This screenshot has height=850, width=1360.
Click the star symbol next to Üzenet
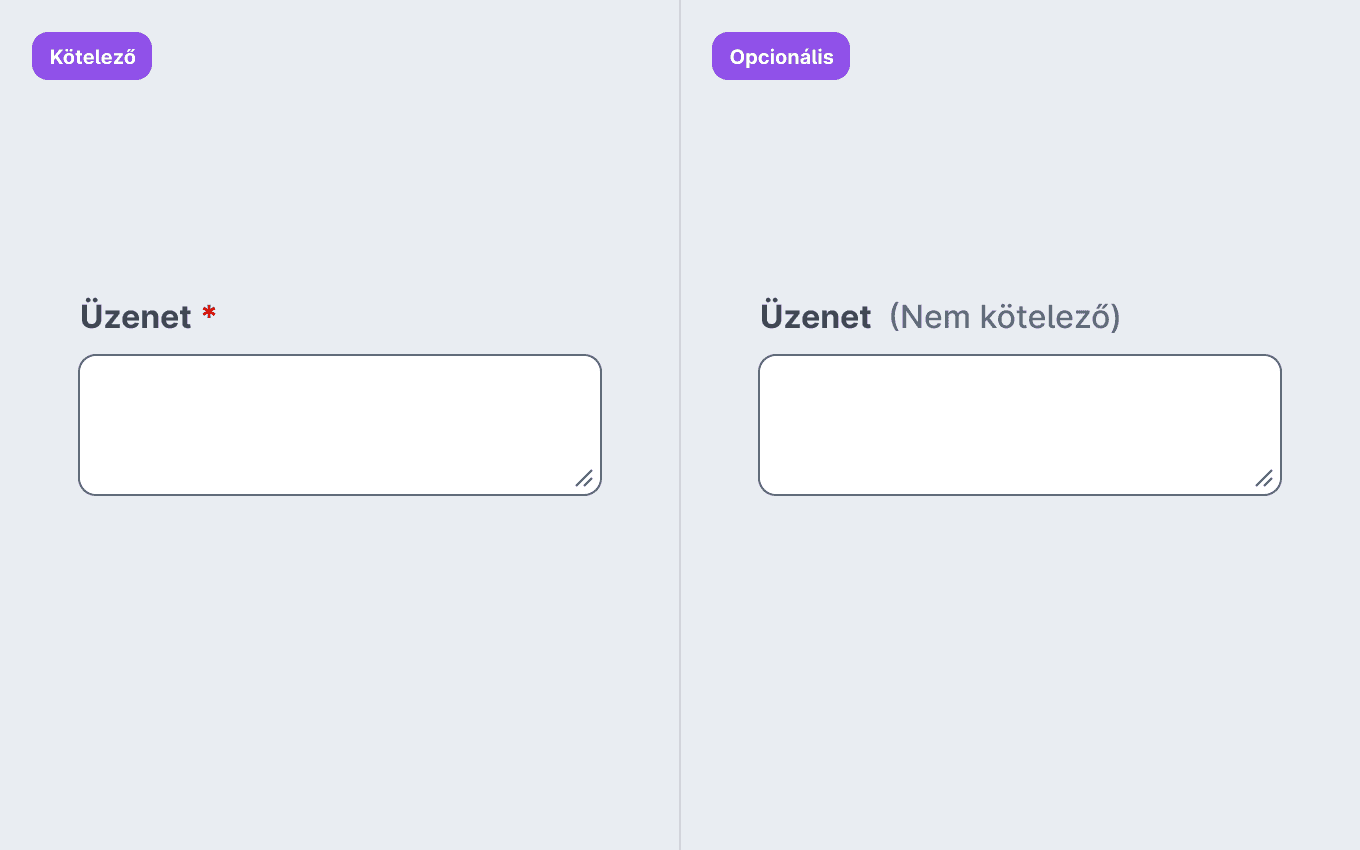coord(209,315)
